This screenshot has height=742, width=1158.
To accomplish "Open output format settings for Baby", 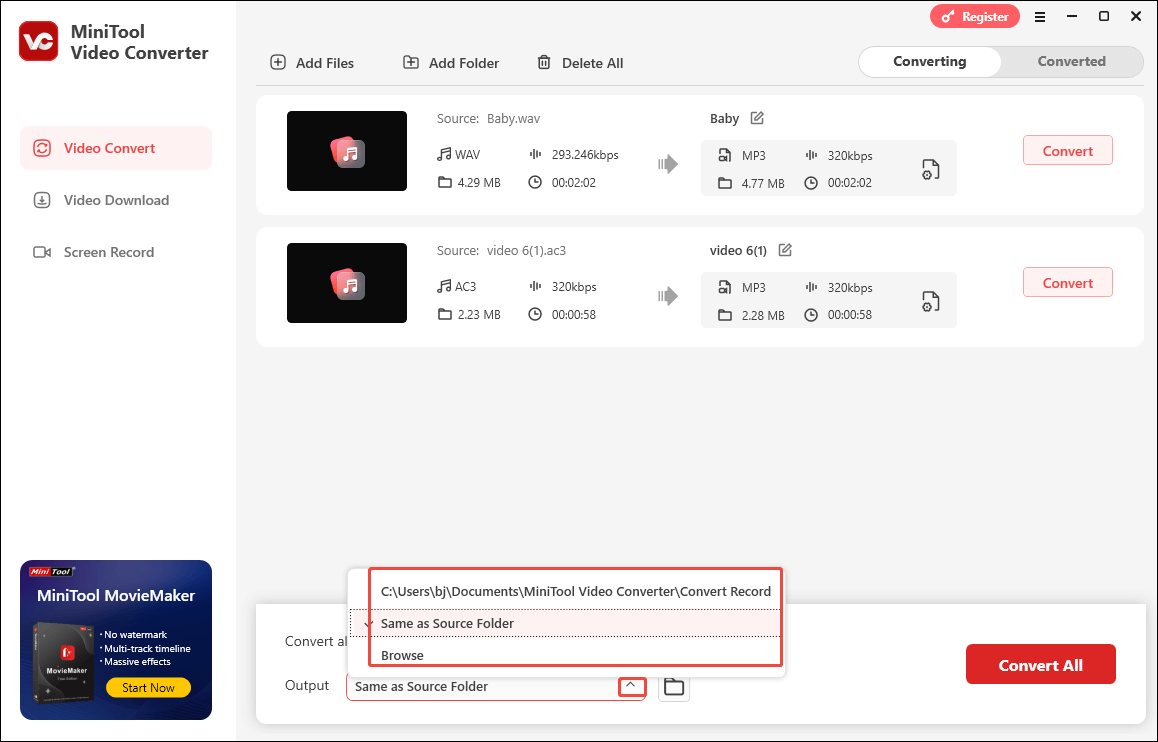I will pos(931,170).
